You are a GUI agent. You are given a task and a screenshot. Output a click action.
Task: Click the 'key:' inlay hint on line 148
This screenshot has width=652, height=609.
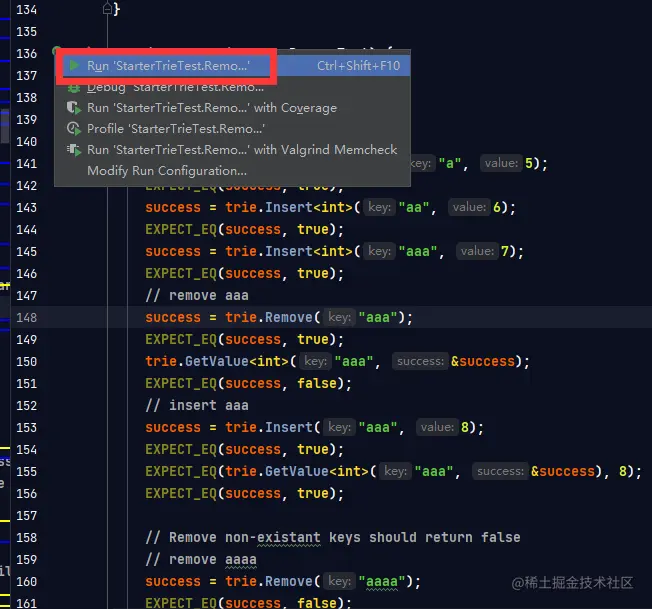click(340, 318)
